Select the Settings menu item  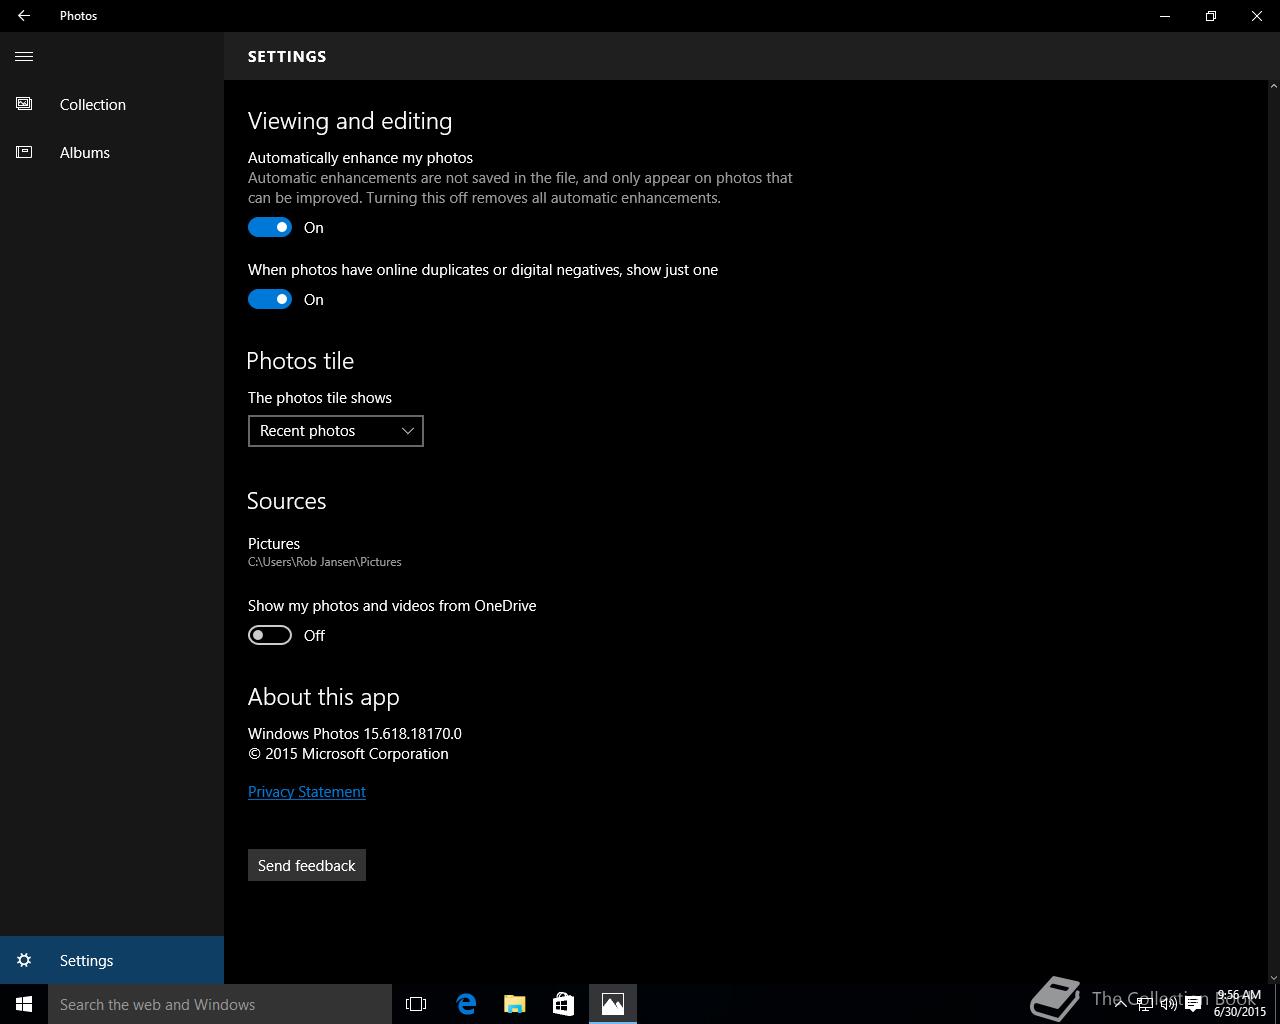click(112, 960)
